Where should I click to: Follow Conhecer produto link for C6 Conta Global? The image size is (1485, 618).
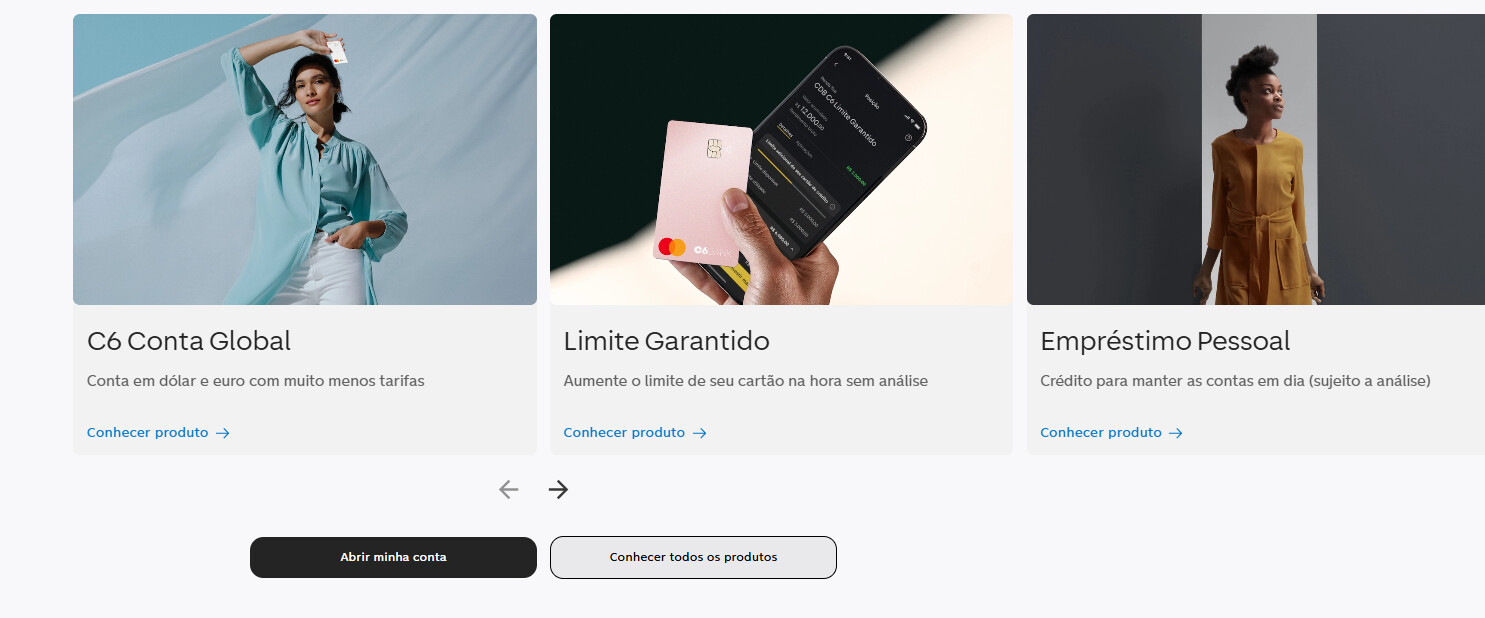148,433
